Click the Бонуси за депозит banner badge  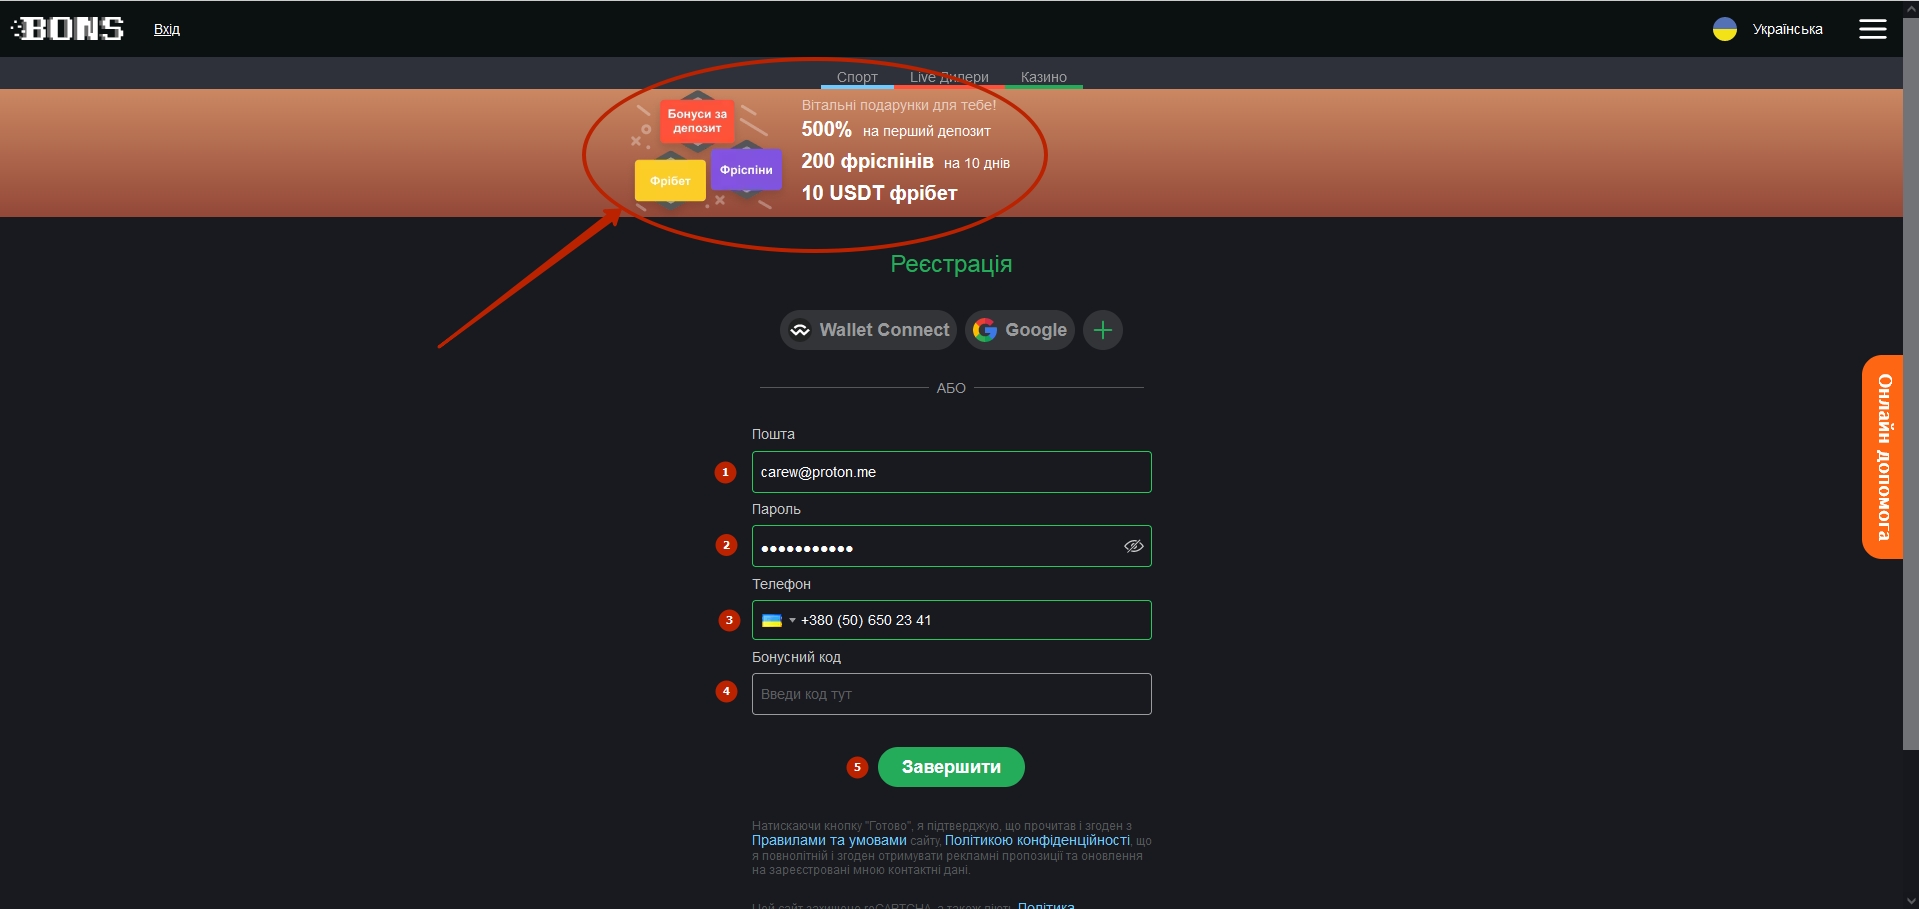pyautogui.click(x=697, y=121)
